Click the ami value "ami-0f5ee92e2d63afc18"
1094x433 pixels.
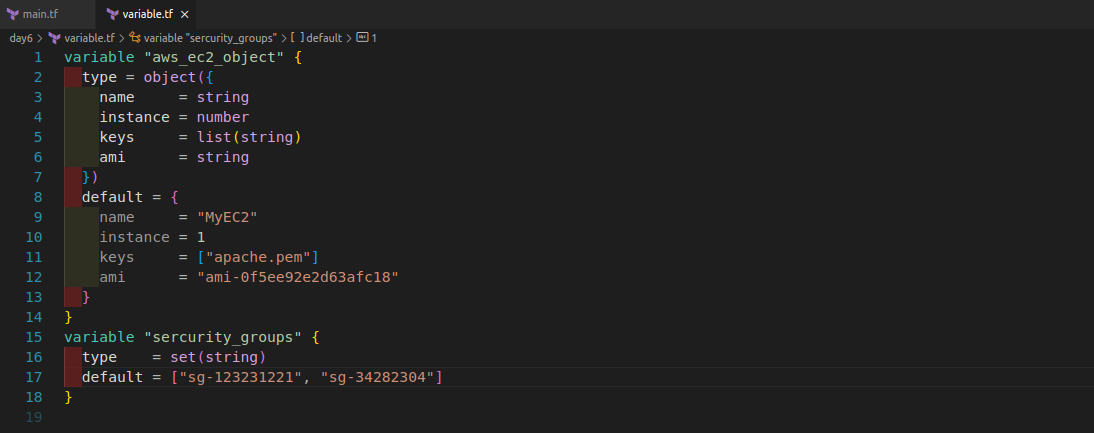(298, 277)
